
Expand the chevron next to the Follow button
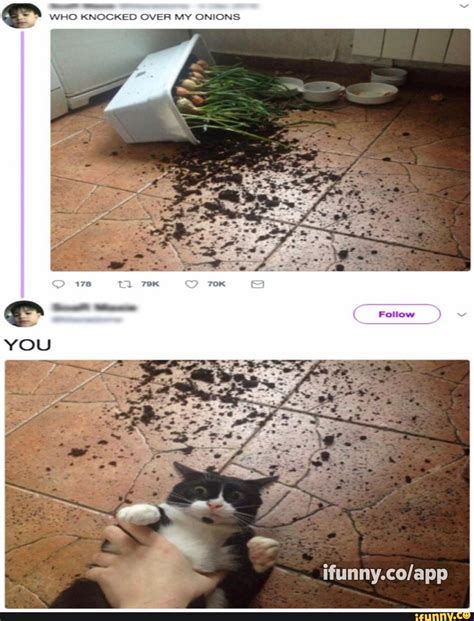coord(461,314)
